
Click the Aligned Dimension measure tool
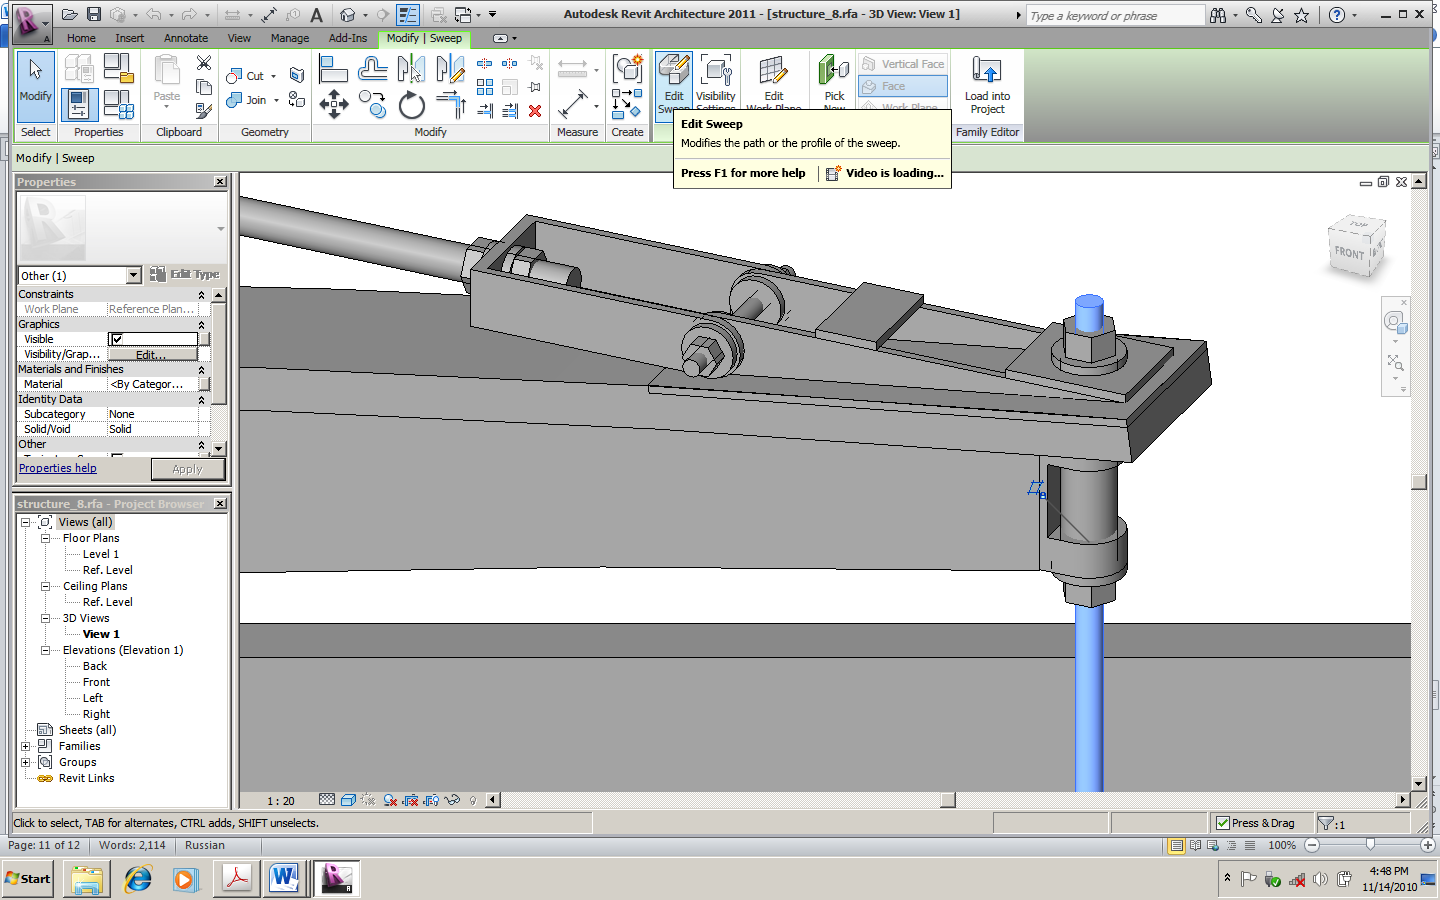click(x=573, y=104)
